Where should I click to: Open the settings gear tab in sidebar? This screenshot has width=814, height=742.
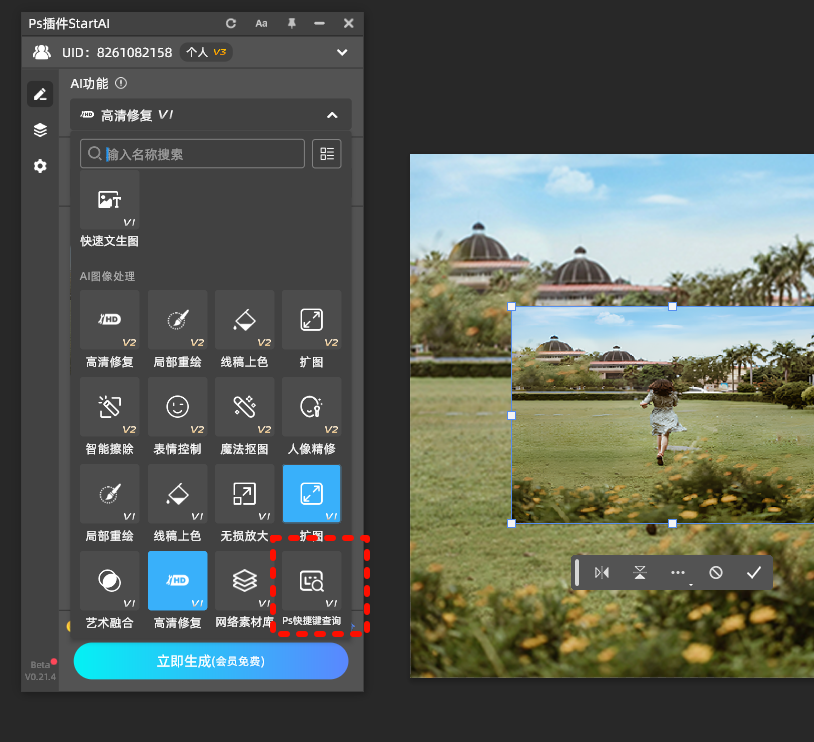click(x=40, y=166)
